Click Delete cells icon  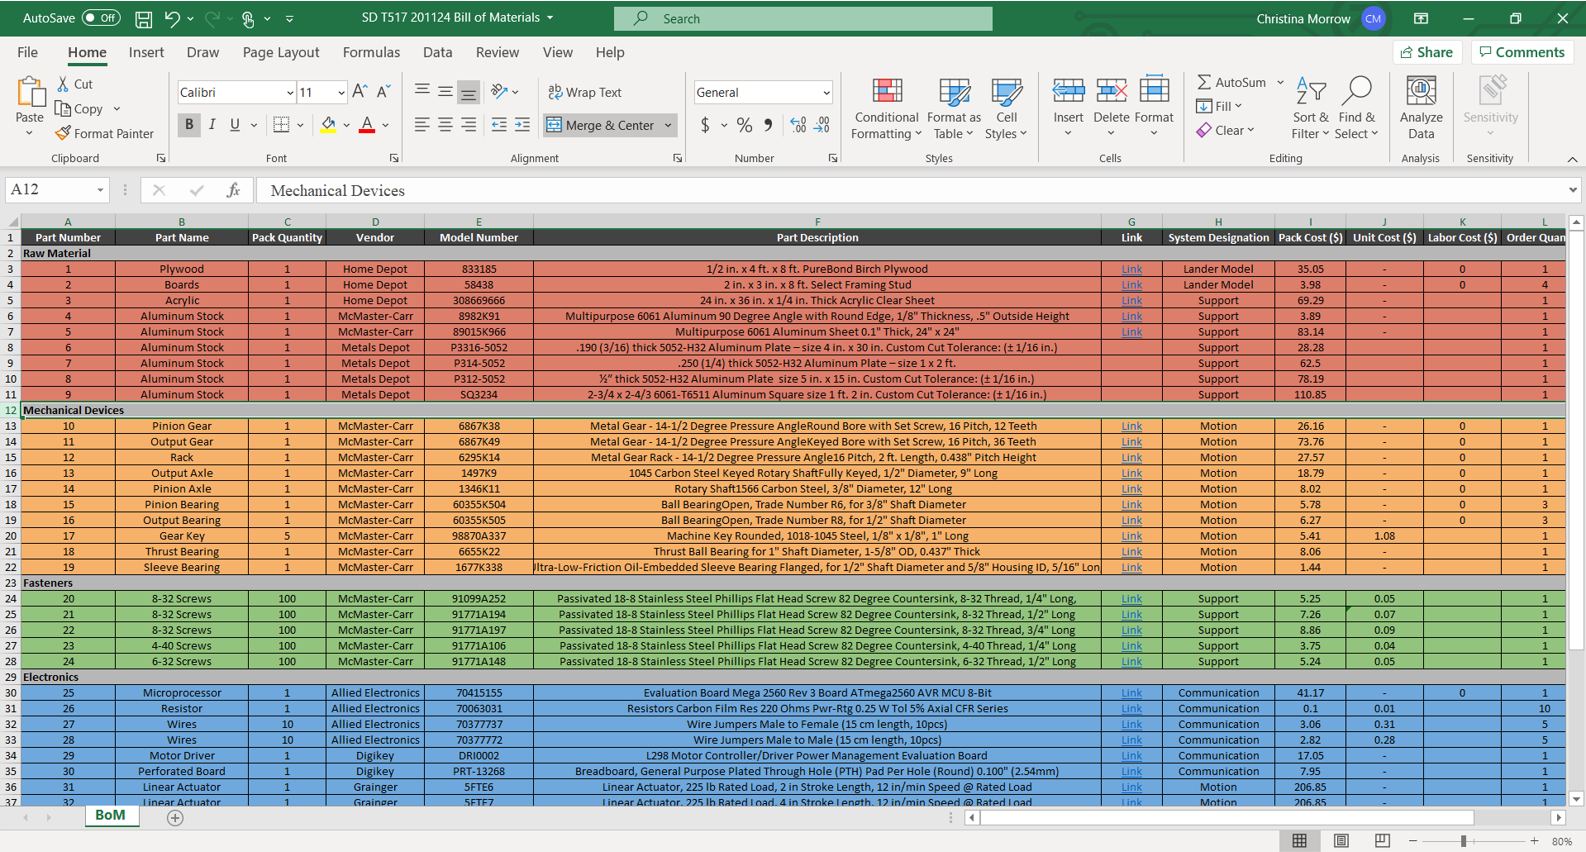click(x=1111, y=92)
